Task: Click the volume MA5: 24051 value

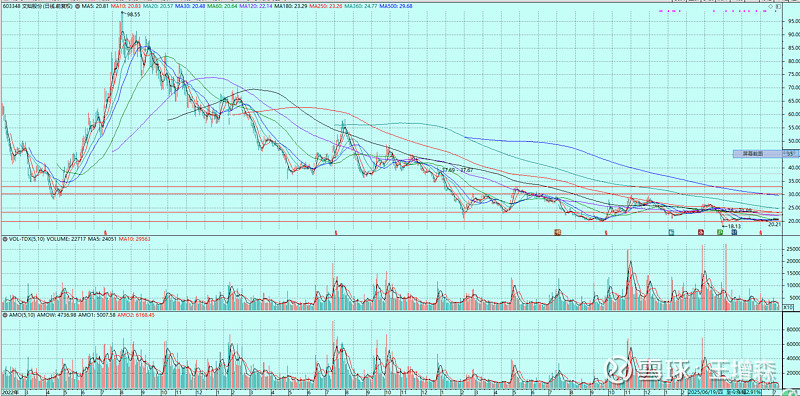Action: (102, 239)
